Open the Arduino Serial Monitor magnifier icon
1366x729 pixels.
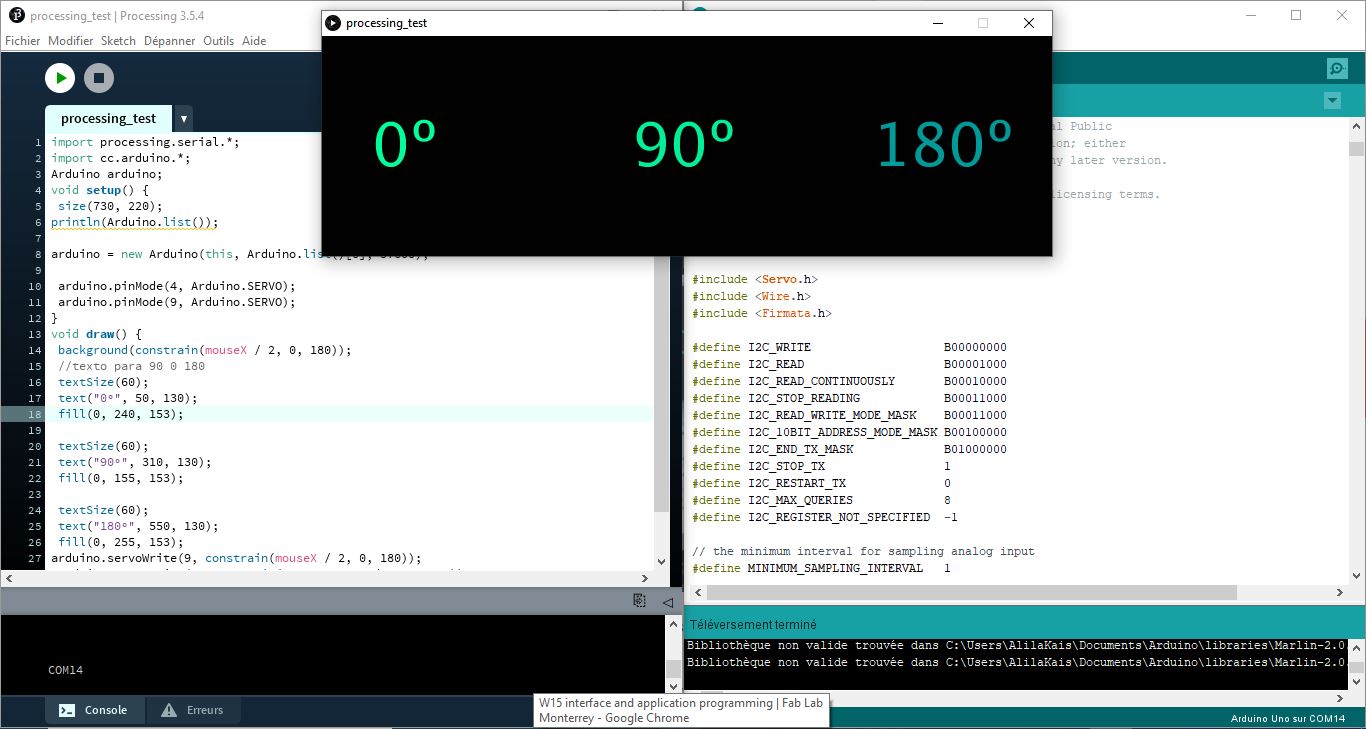tap(1337, 68)
